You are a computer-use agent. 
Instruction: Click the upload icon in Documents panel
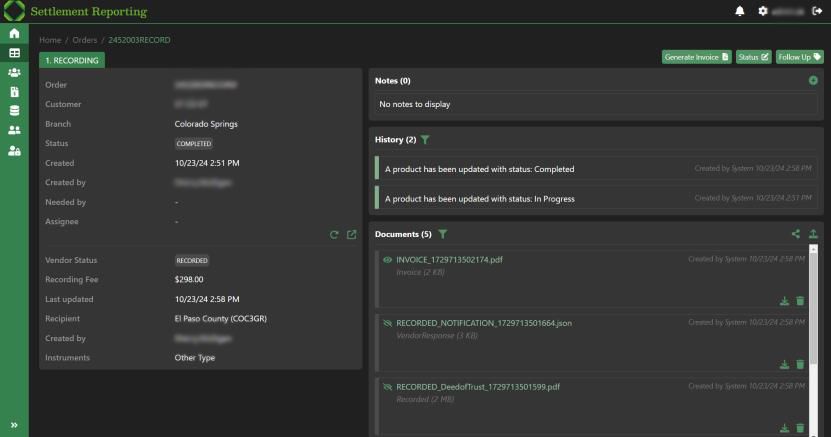point(813,234)
